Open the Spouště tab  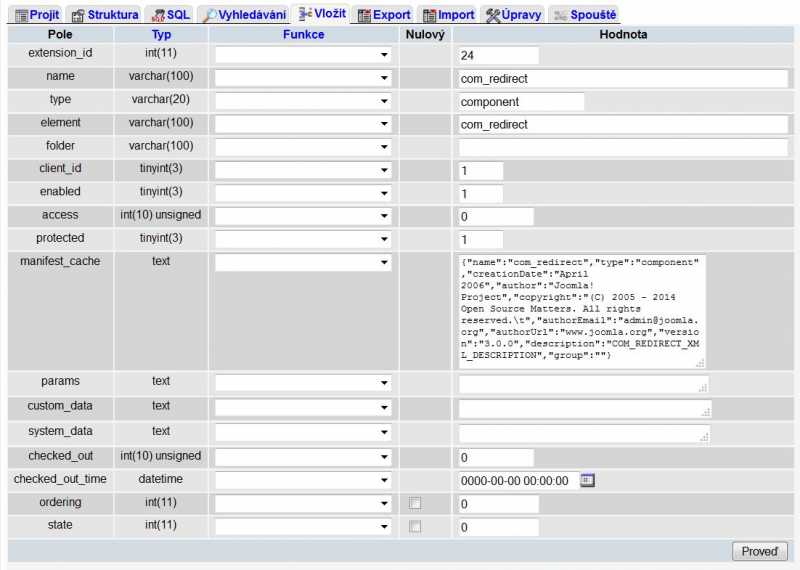click(x=585, y=15)
